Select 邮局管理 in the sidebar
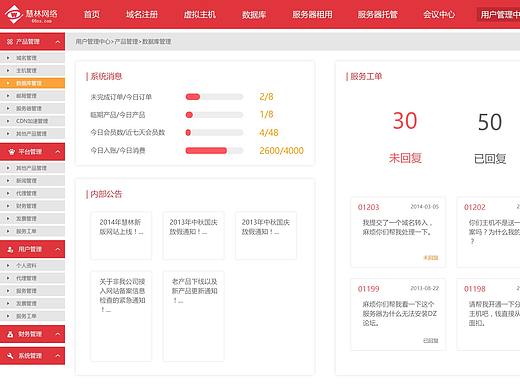 pos(32,96)
